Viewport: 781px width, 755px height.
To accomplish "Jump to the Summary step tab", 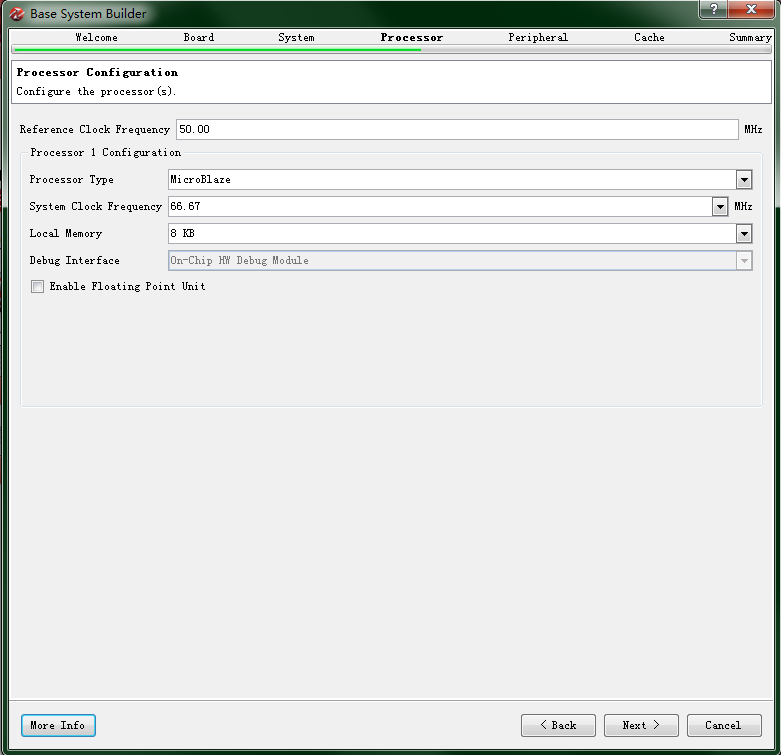I will [x=750, y=37].
